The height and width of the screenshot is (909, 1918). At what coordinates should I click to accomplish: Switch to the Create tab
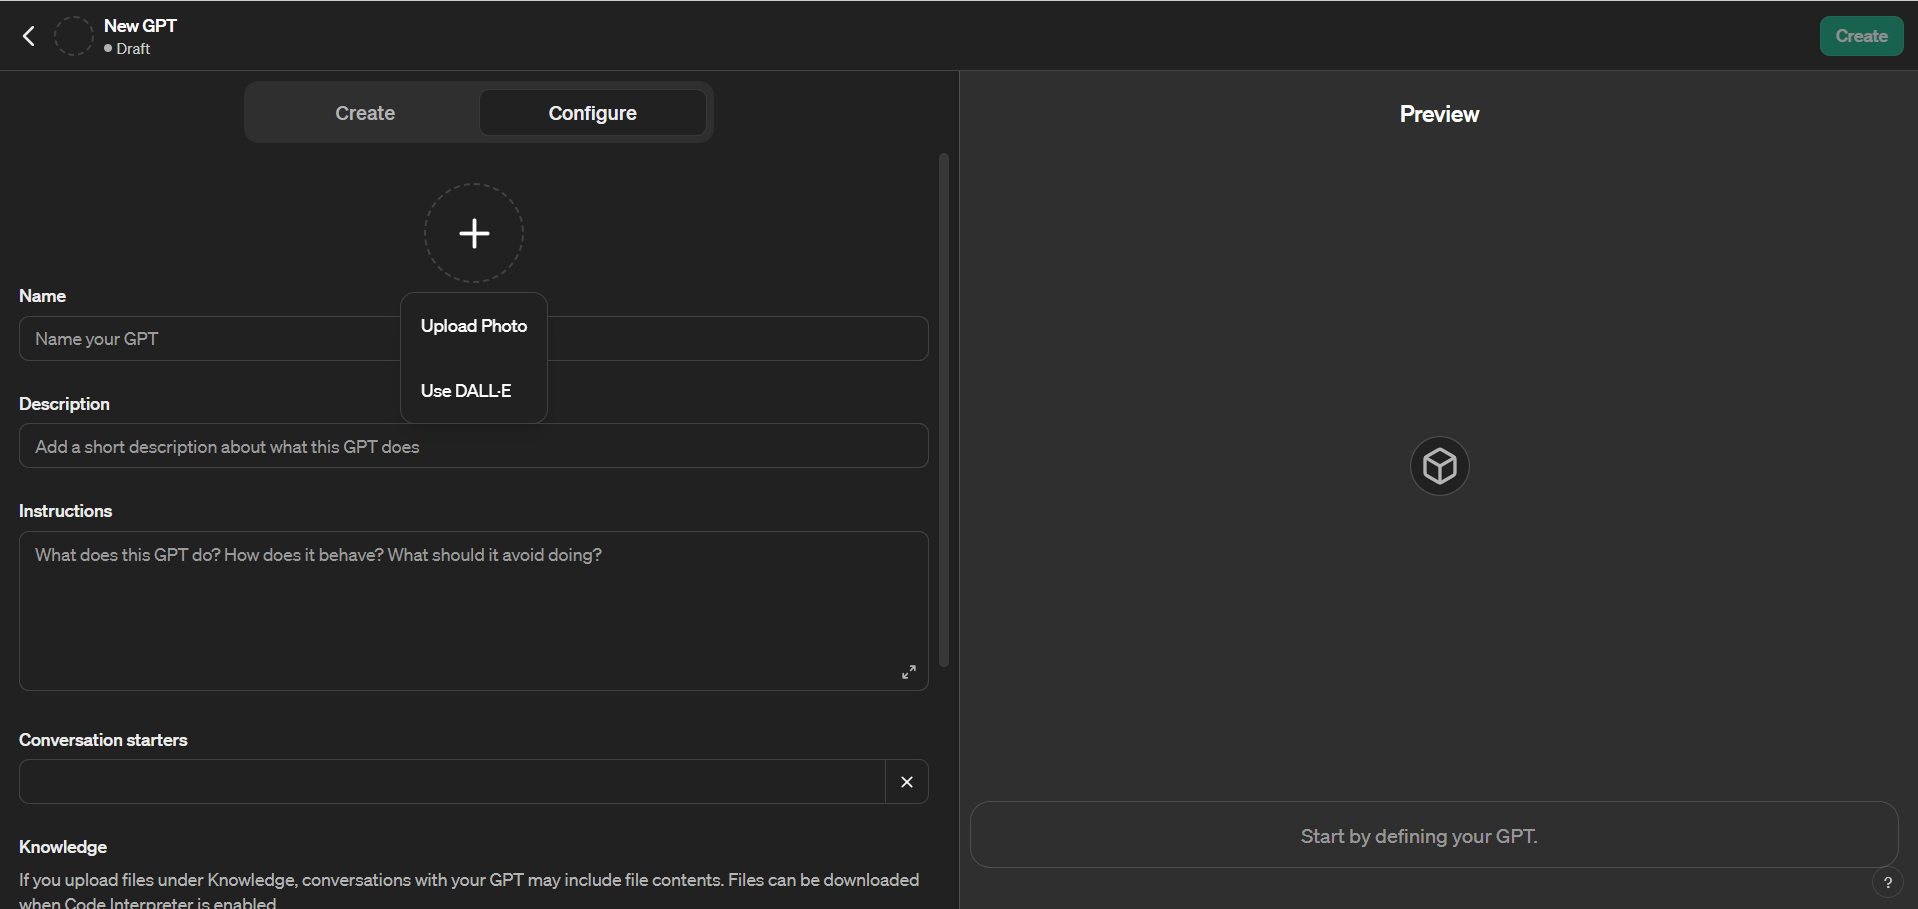(364, 112)
